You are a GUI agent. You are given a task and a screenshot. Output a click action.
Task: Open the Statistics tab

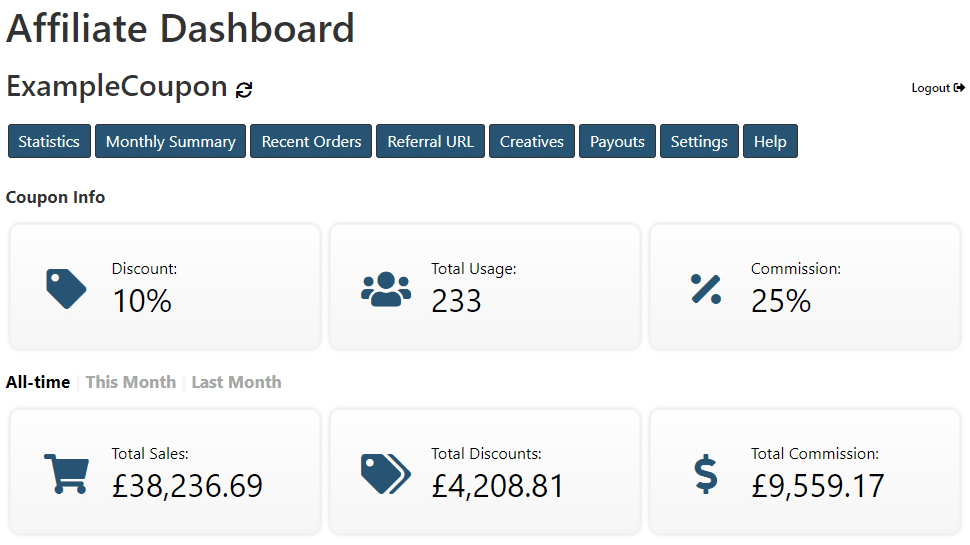(49, 141)
